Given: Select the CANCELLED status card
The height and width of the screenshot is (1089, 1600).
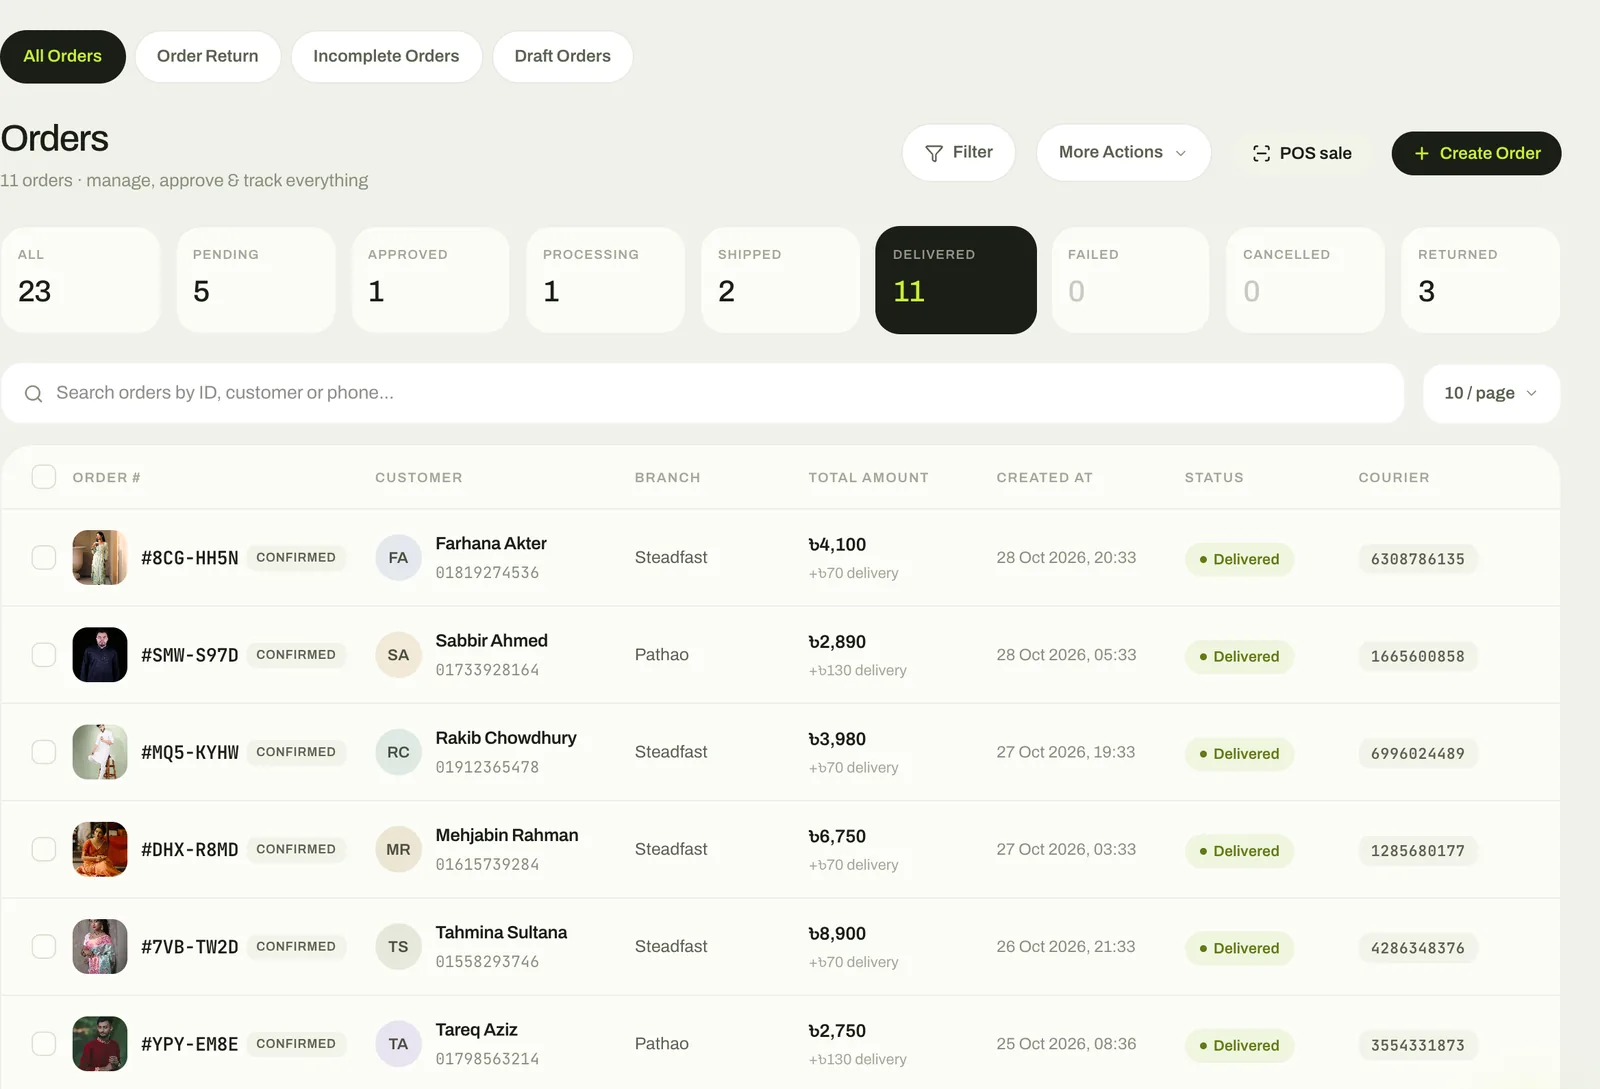Looking at the screenshot, I should tap(1306, 280).
